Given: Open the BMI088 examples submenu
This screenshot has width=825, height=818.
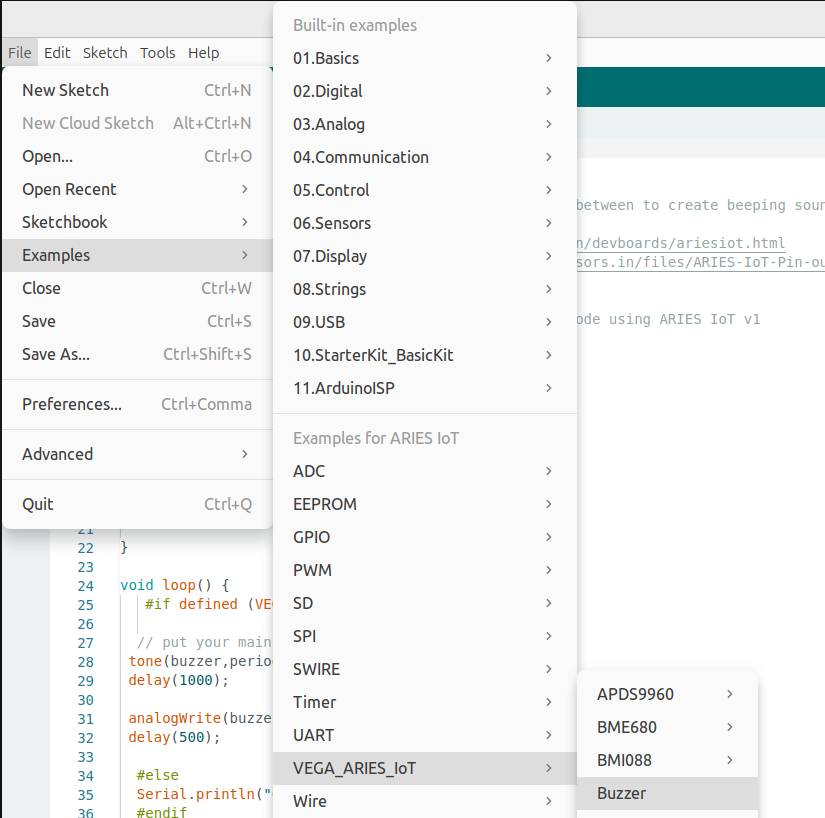Looking at the screenshot, I should (667, 760).
